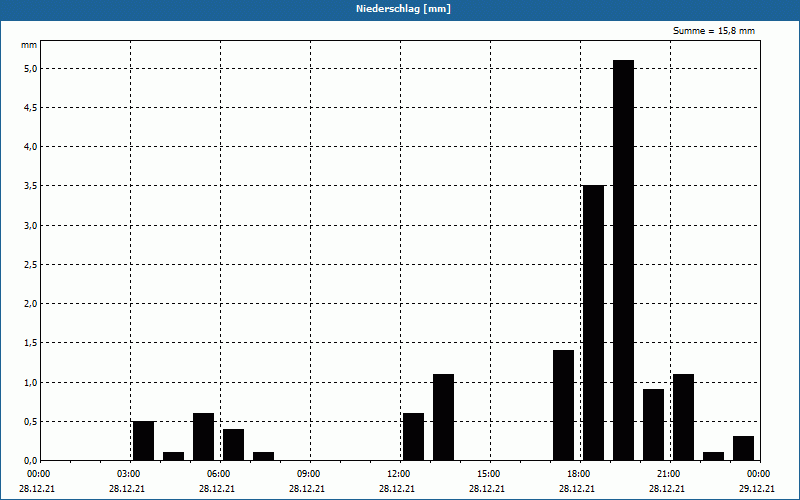This screenshot has width=800, height=500.
Task: Click the 'Summe = 15,8 mm' total label
Action: pos(714,31)
